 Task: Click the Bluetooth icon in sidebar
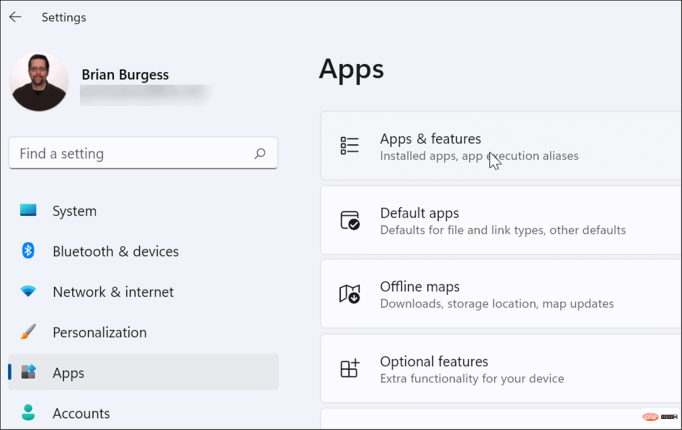pyautogui.click(x=28, y=251)
